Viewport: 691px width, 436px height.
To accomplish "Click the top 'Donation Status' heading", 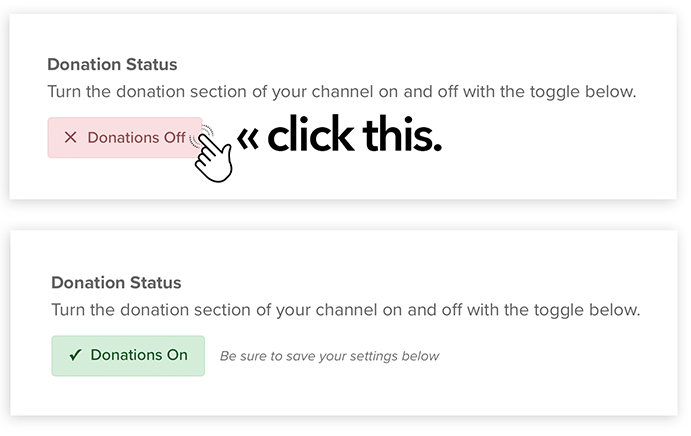I will point(112,64).
